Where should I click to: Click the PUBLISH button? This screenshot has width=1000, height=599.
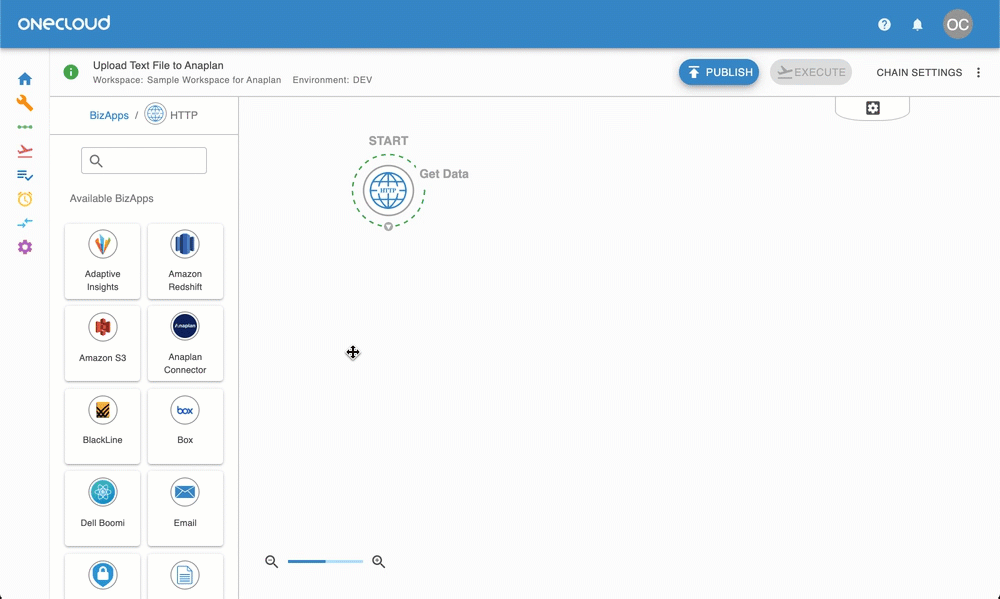pyautogui.click(x=719, y=72)
